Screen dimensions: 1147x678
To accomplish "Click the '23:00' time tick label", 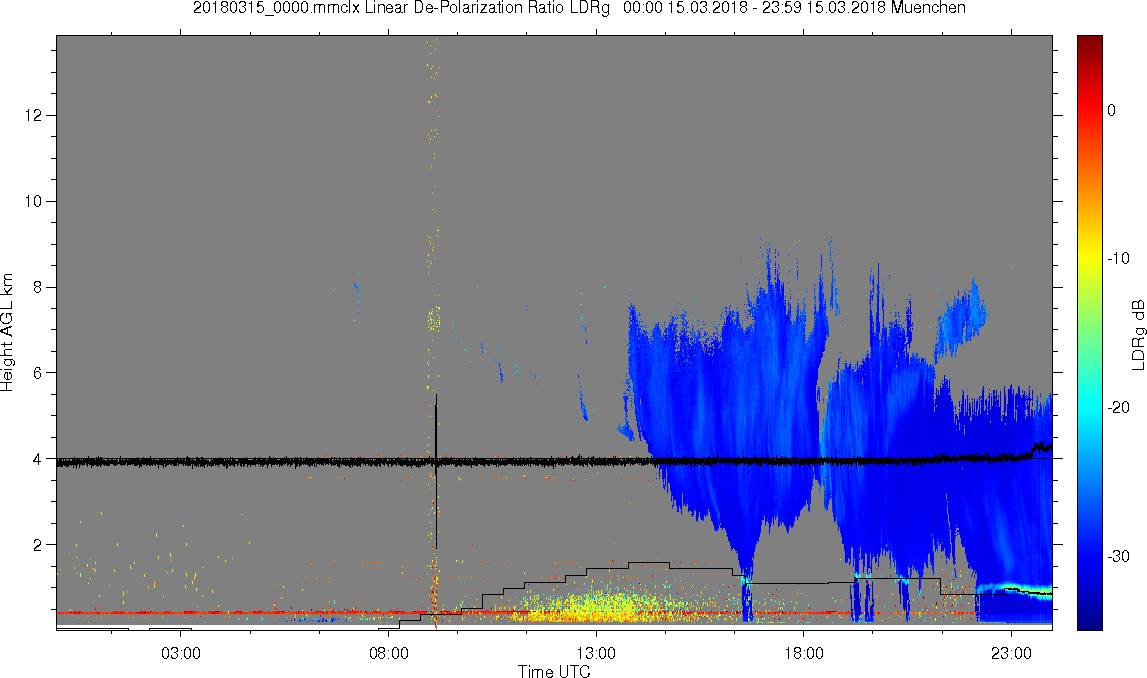I will pos(1012,653).
